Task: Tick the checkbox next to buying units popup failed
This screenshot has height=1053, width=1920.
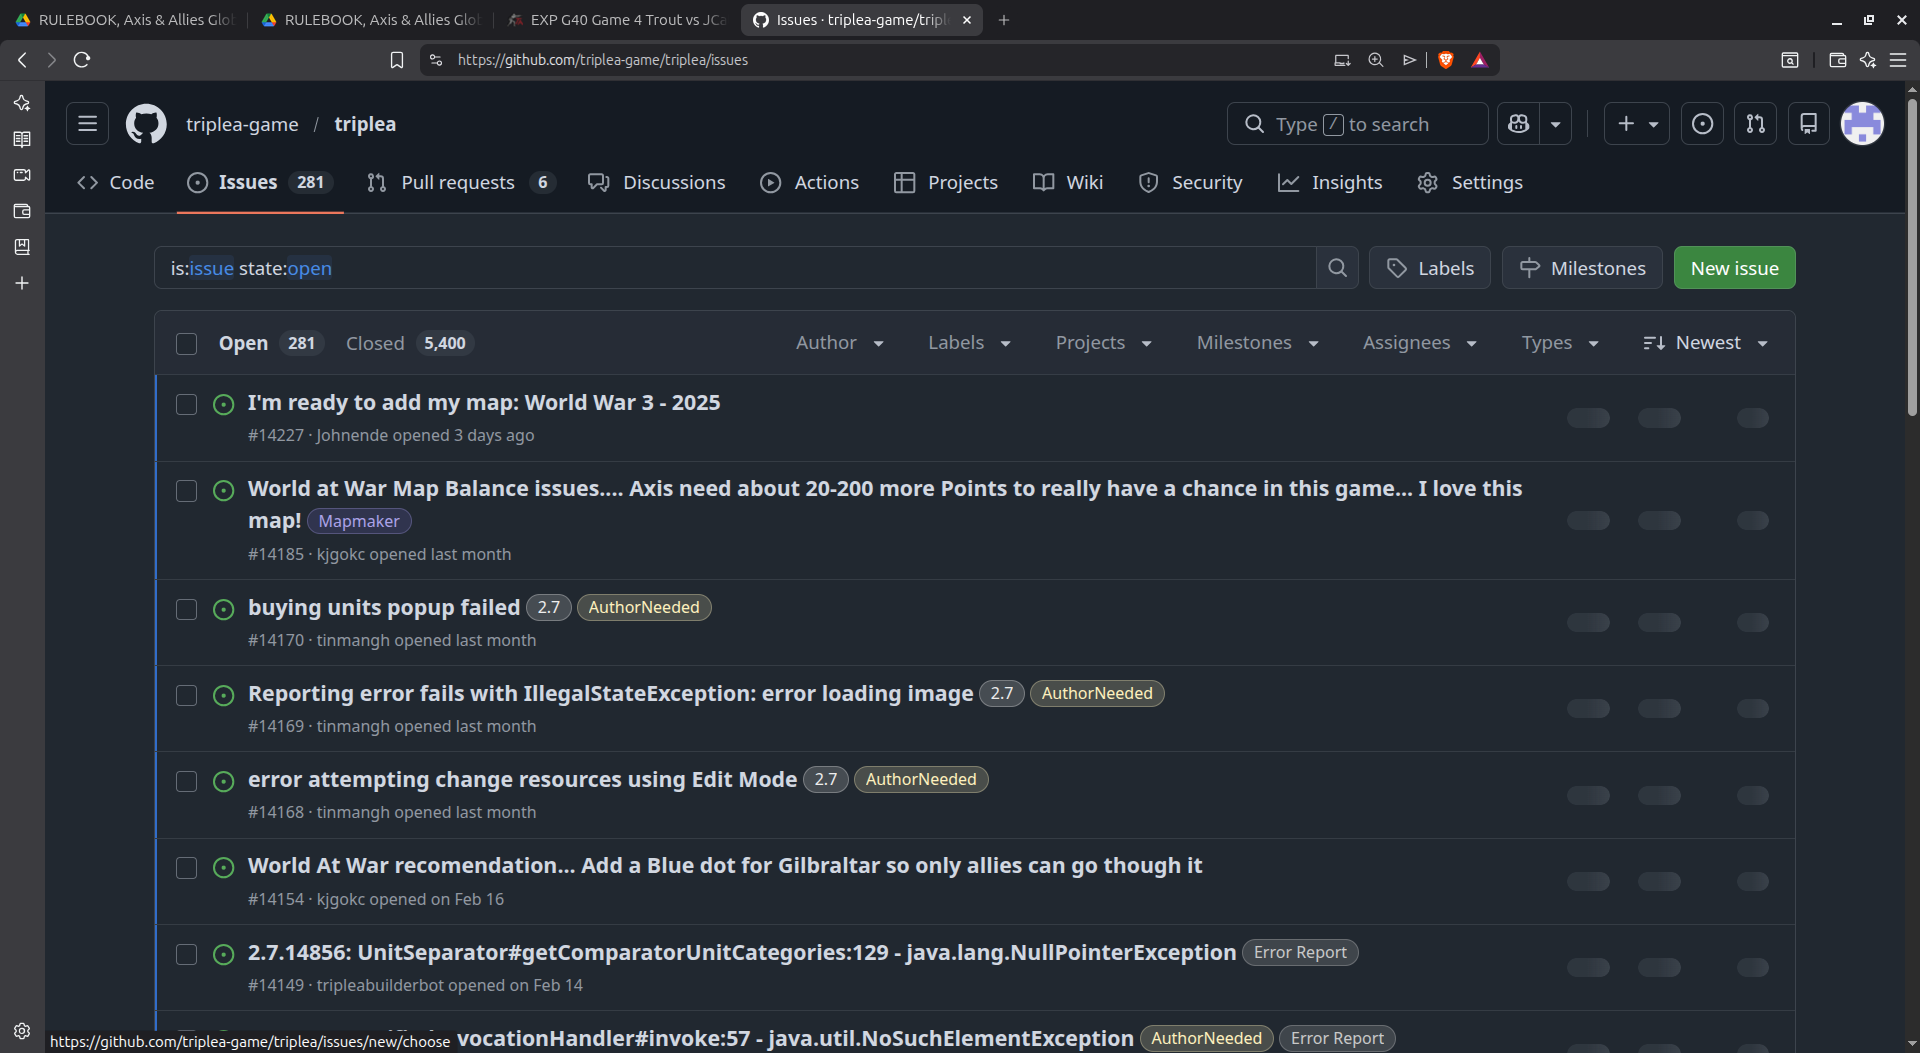Action: tap(187, 609)
